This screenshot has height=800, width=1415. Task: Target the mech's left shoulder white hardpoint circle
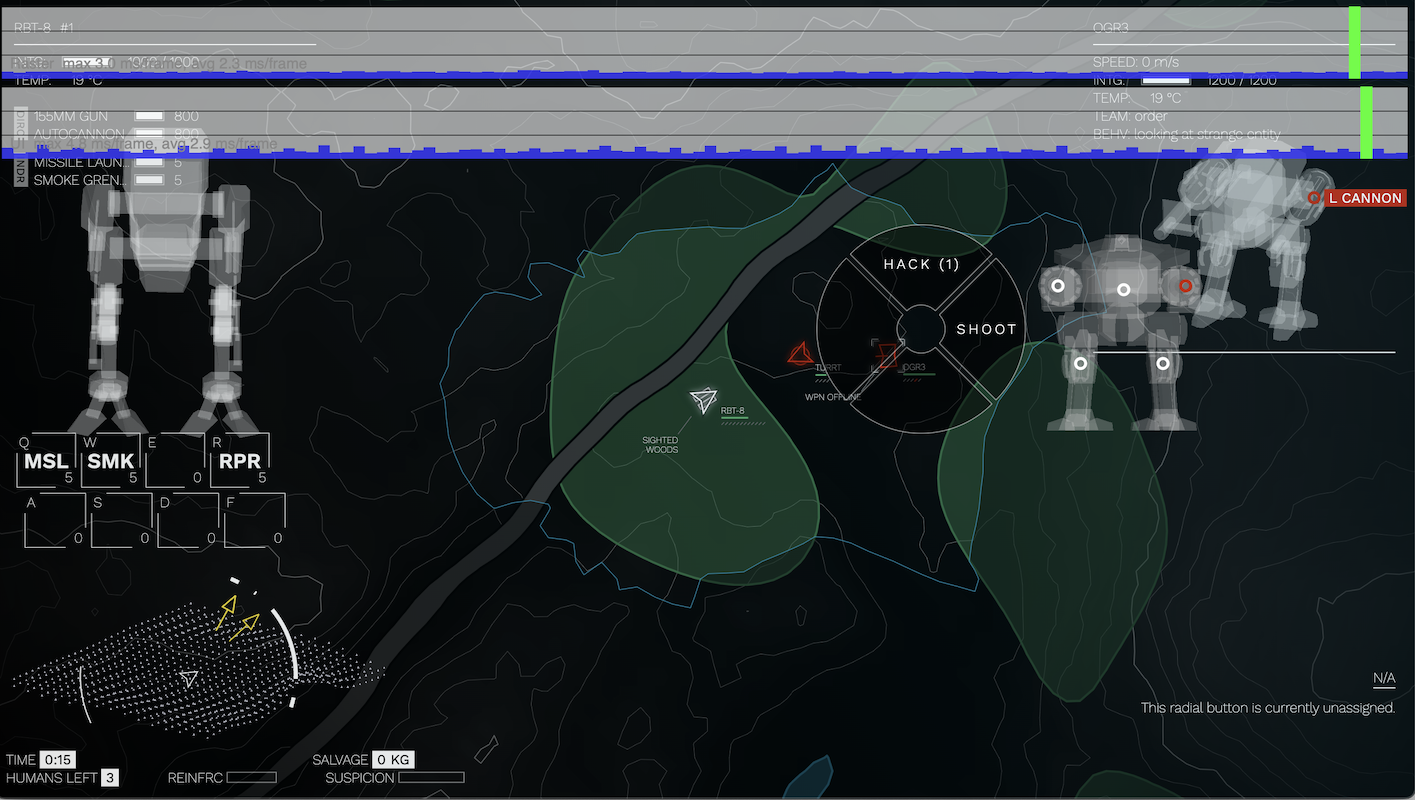[x=1056, y=286]
